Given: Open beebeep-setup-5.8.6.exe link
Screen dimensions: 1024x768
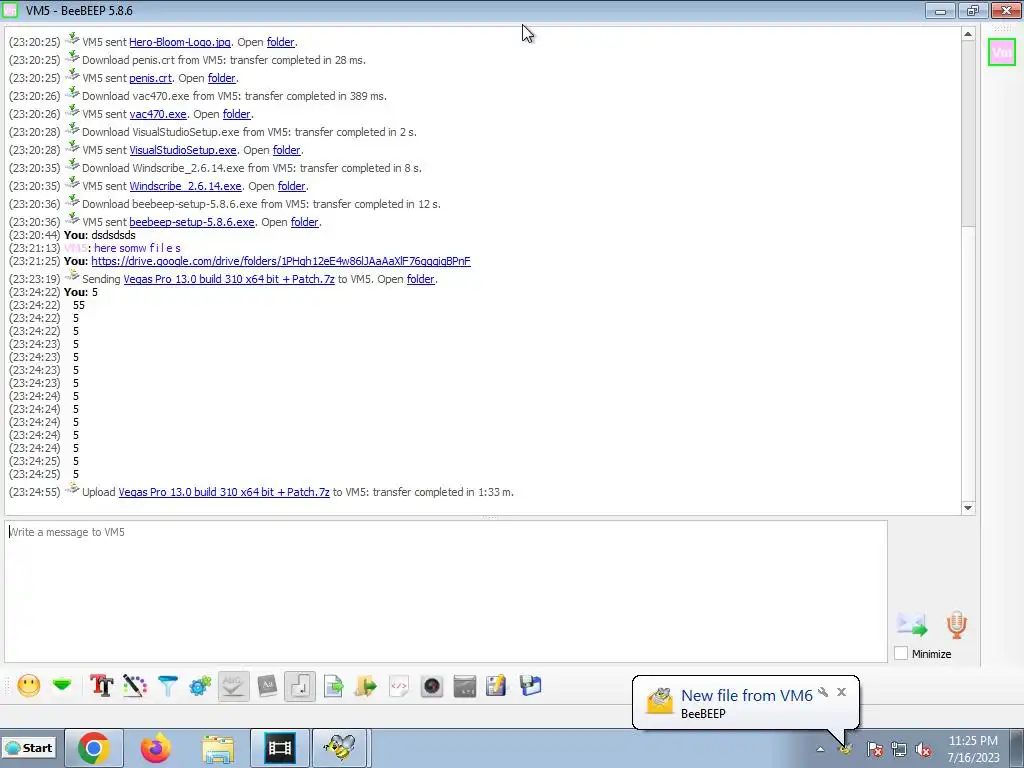Looking at the screenshot, I should [x=192, y=222].
